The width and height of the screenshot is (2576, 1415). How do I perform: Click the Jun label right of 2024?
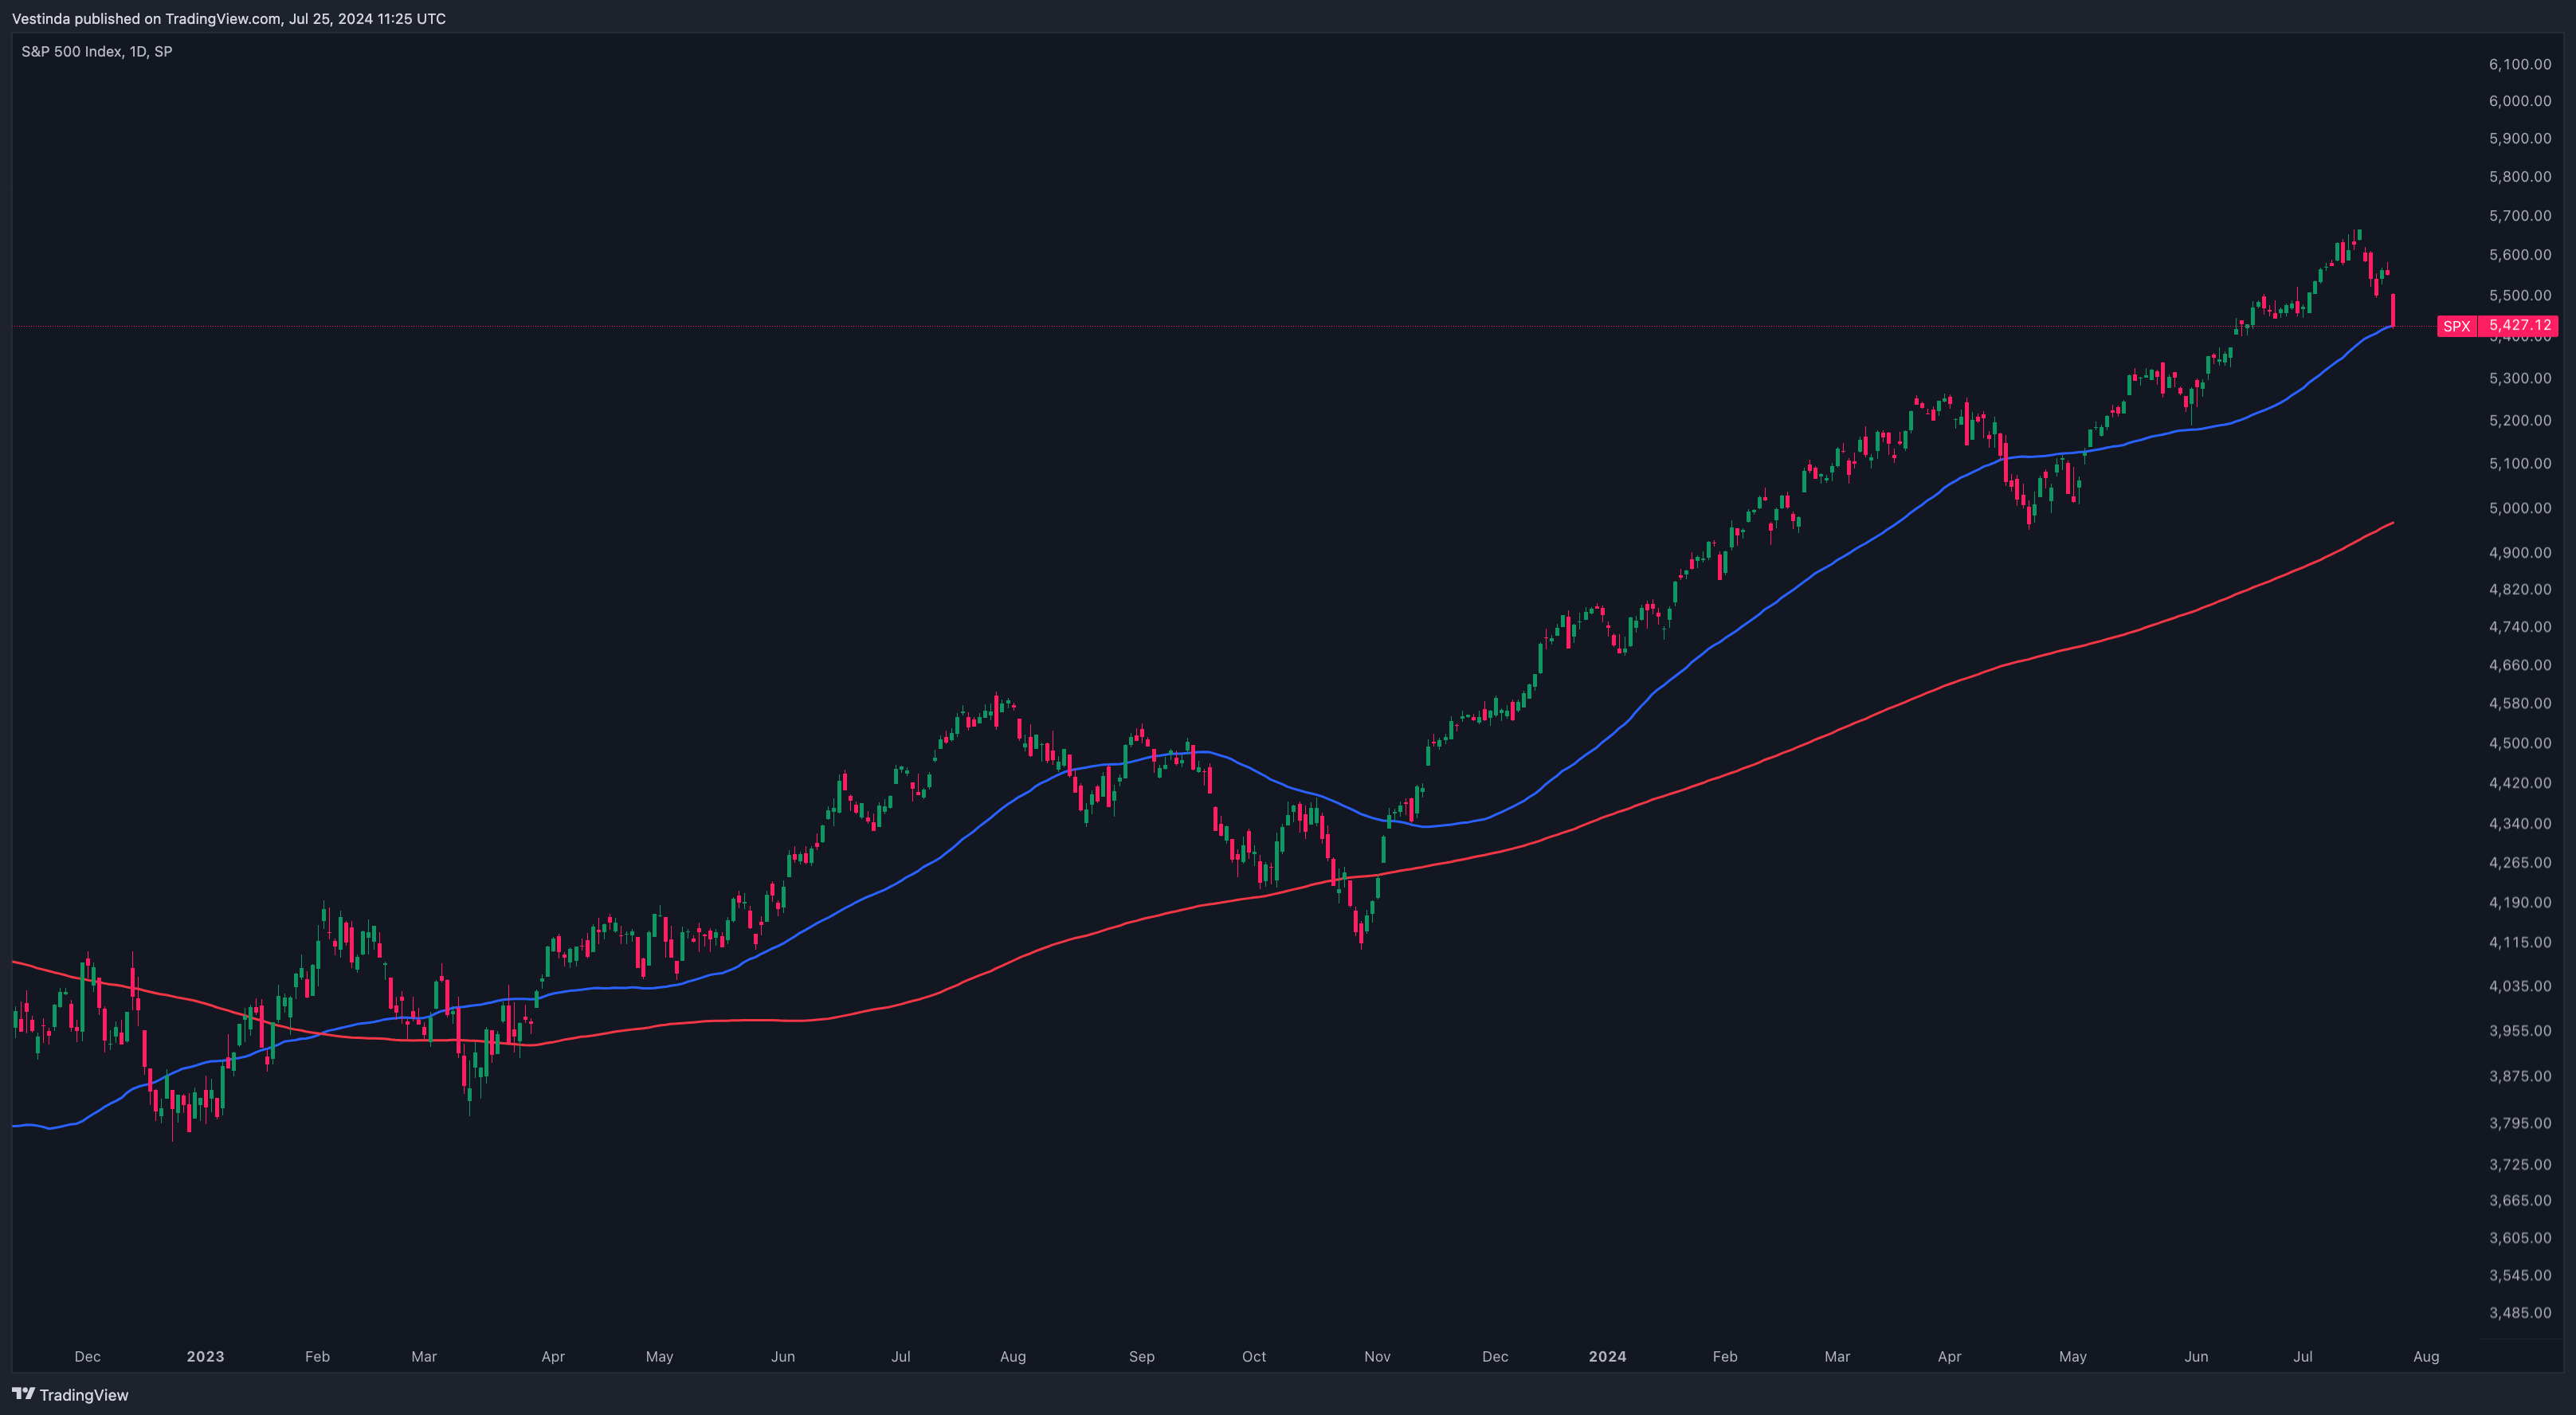click(x=2196, y=1356)
